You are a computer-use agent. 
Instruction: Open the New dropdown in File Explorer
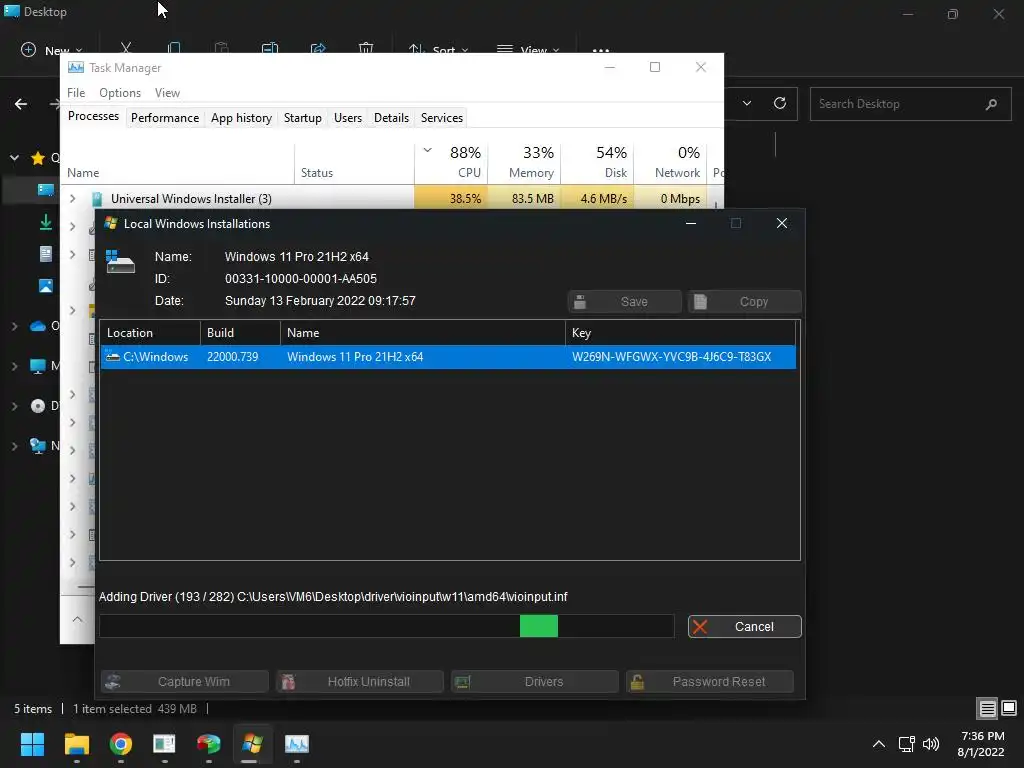52,50
